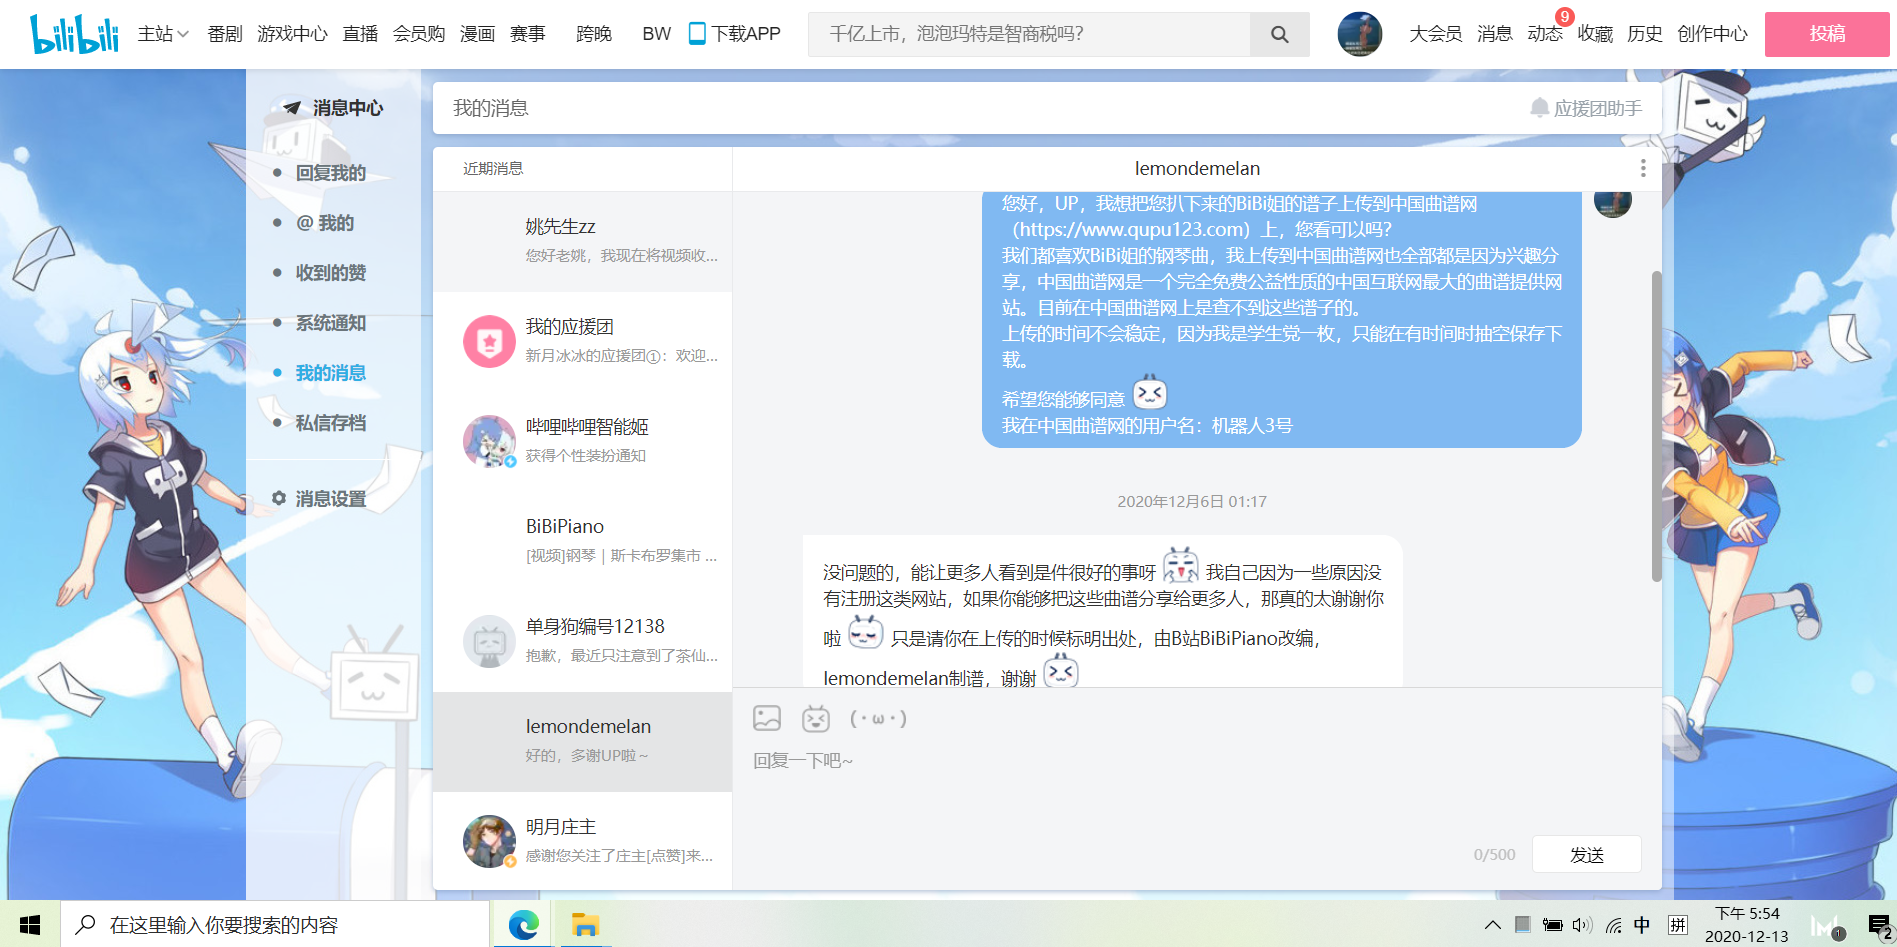1897x947 pixels.
Task: Open 动态 with nine notifications
Action: (x=1545, y=34)
